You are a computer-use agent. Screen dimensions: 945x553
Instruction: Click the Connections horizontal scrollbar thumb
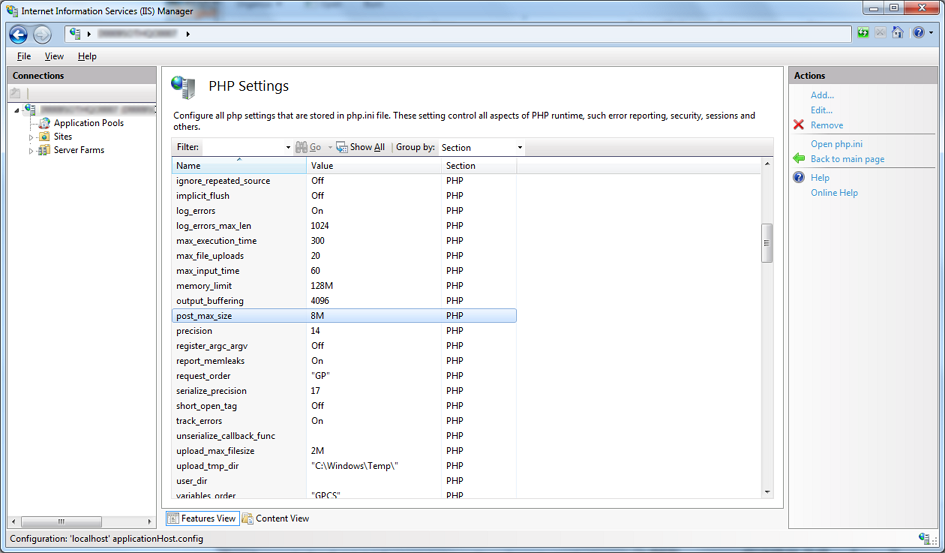click(61, 521)
